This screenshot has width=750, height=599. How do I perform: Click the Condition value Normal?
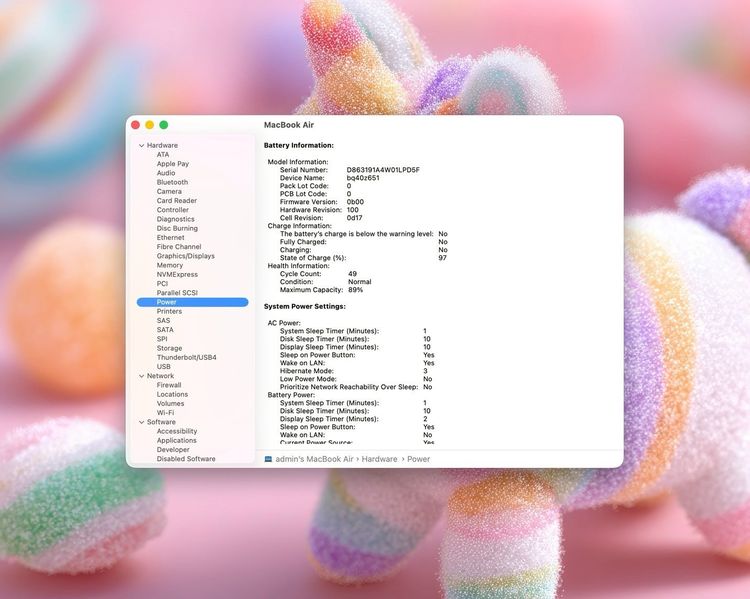[360, 282]
